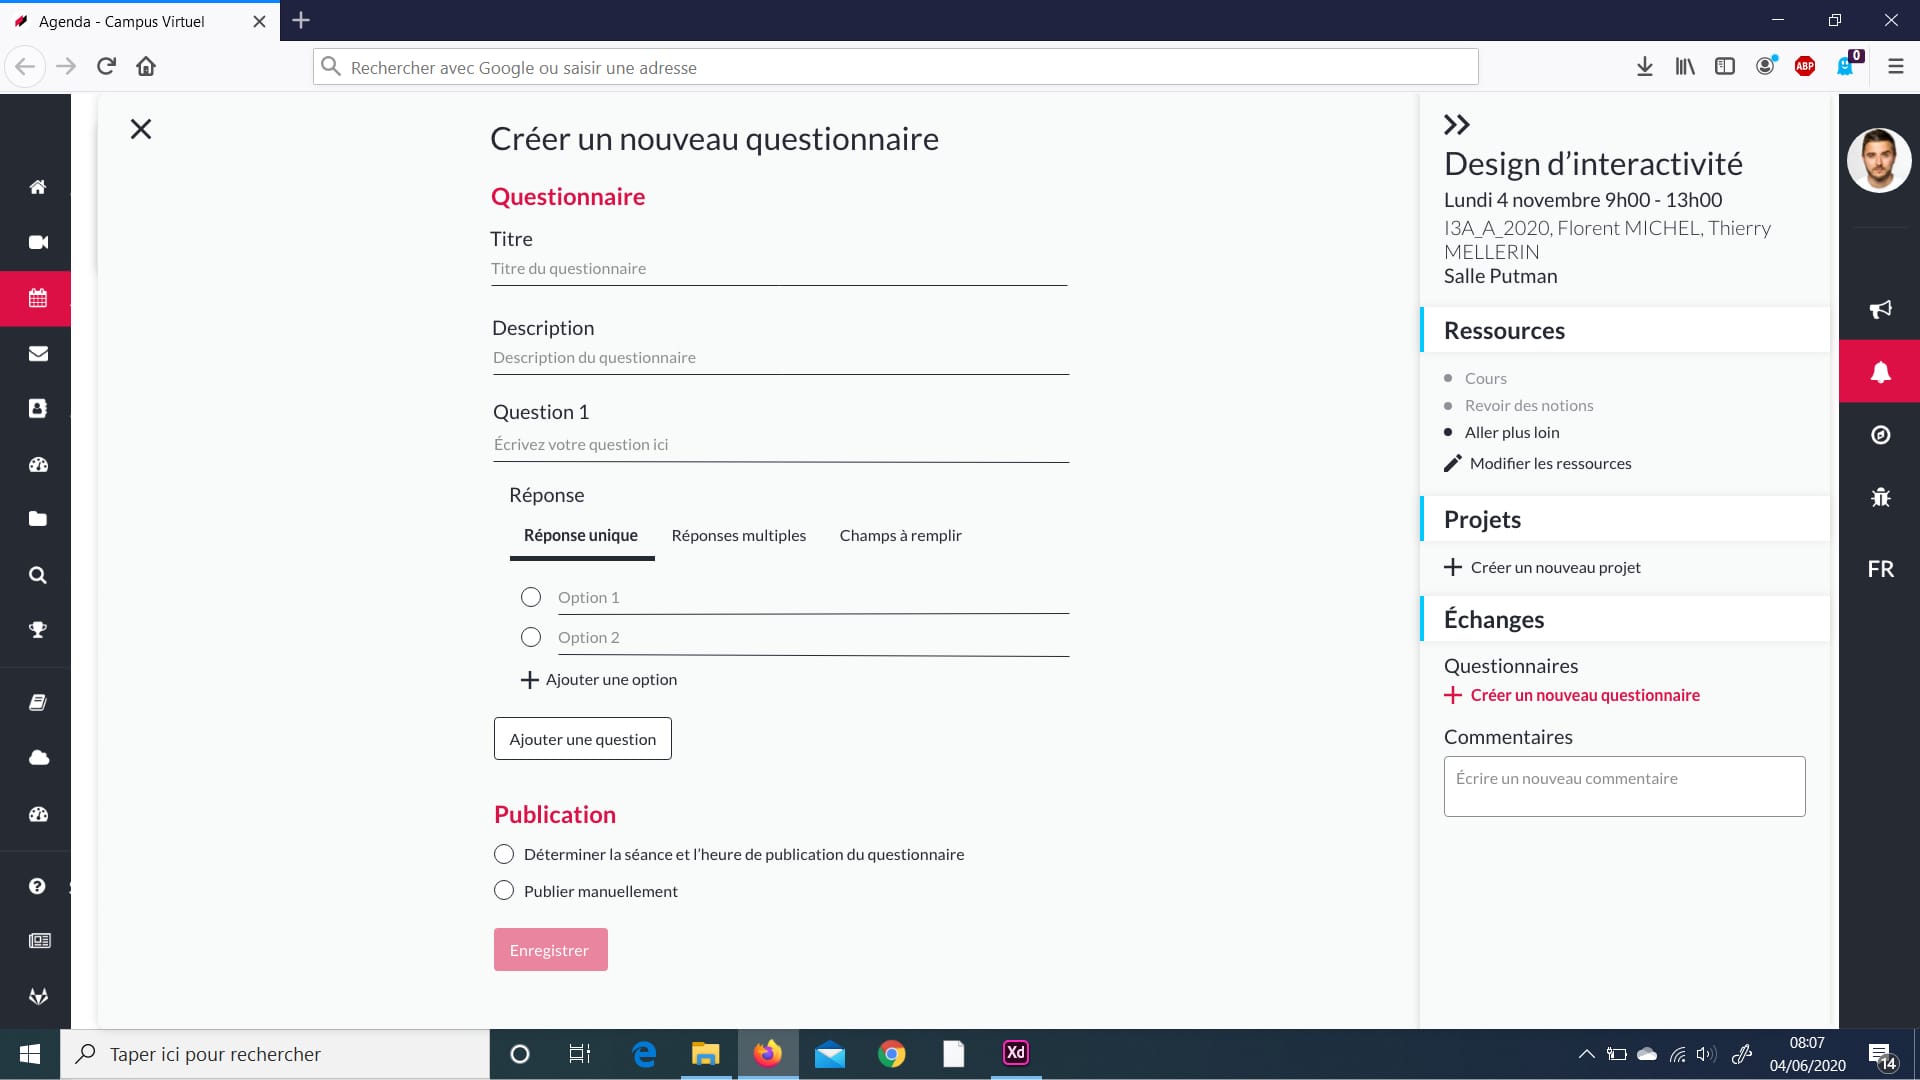Select Publier manuellement radio option
Image resolution: width=1920 pixels, height=1080 pixels.
click(x=504, y=891)
